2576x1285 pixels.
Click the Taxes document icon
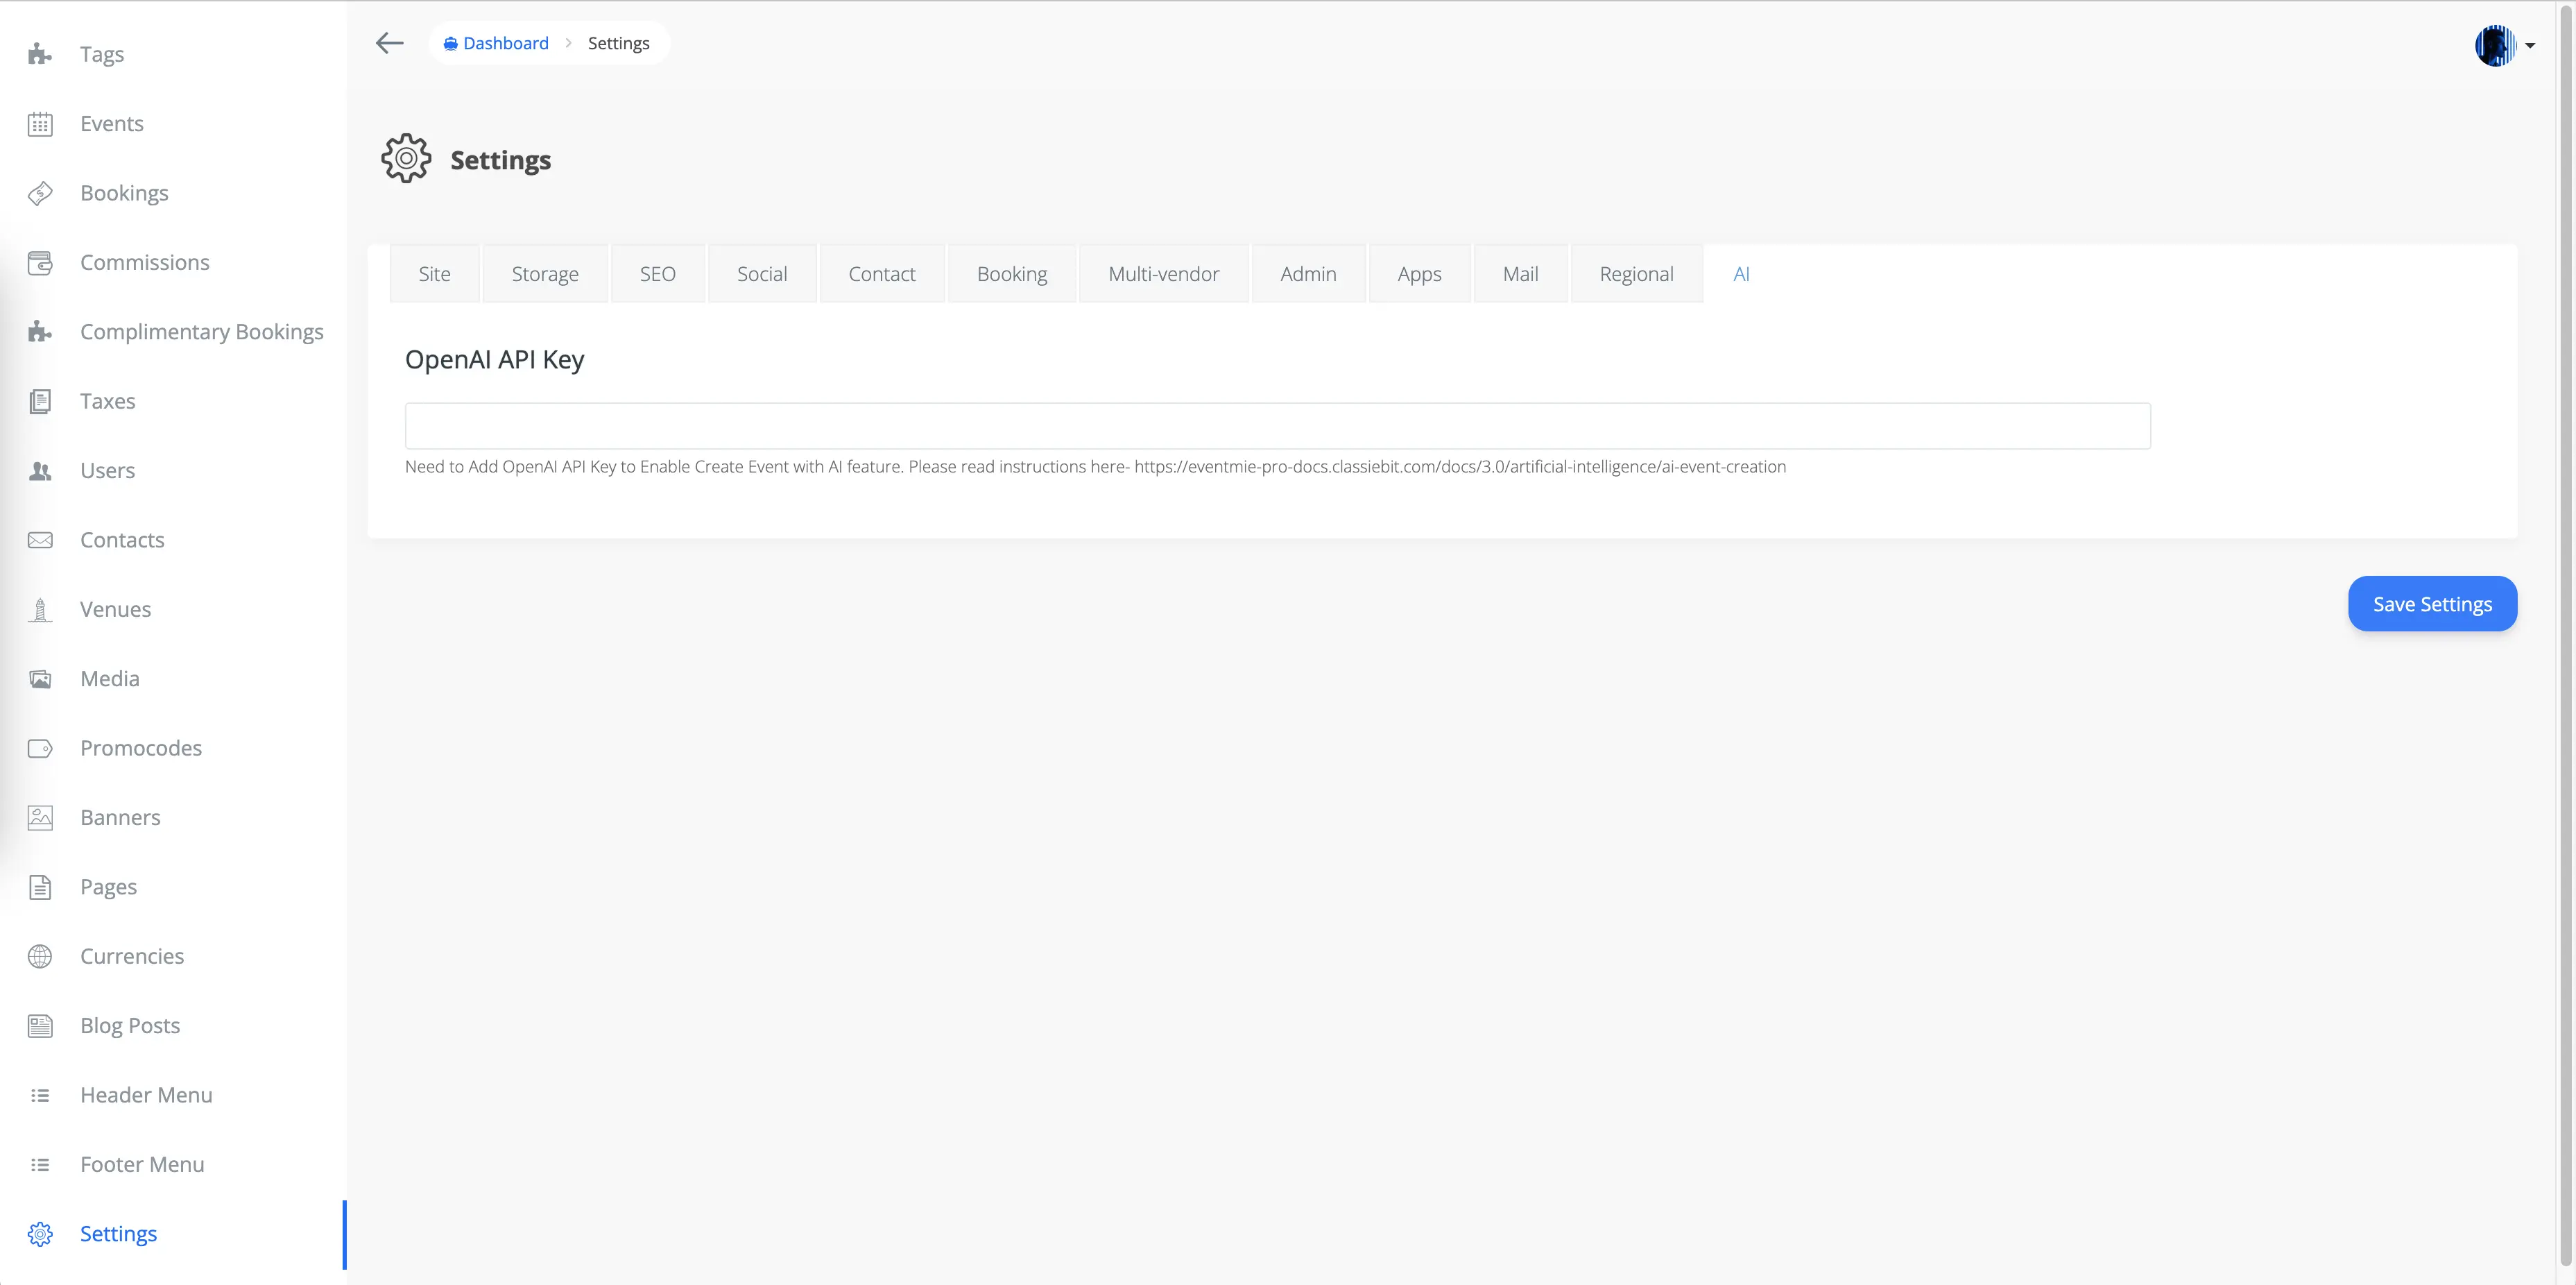40,401
